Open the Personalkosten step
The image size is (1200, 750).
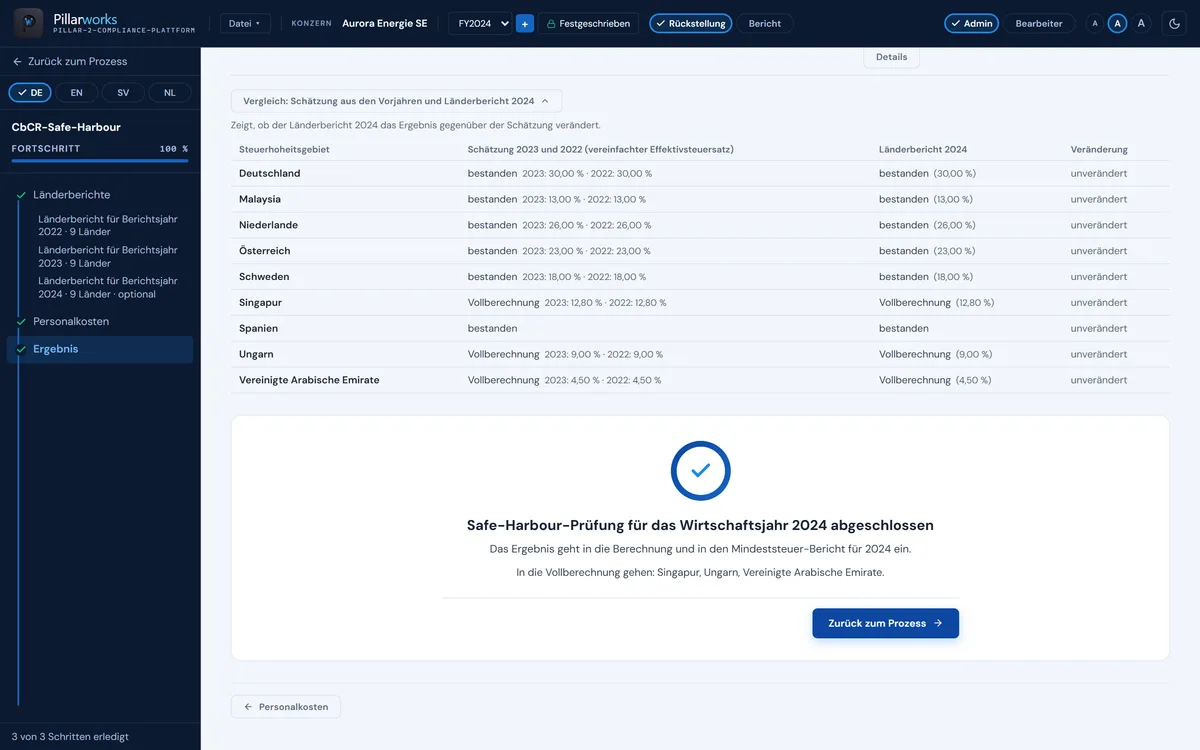click(71, 321)
